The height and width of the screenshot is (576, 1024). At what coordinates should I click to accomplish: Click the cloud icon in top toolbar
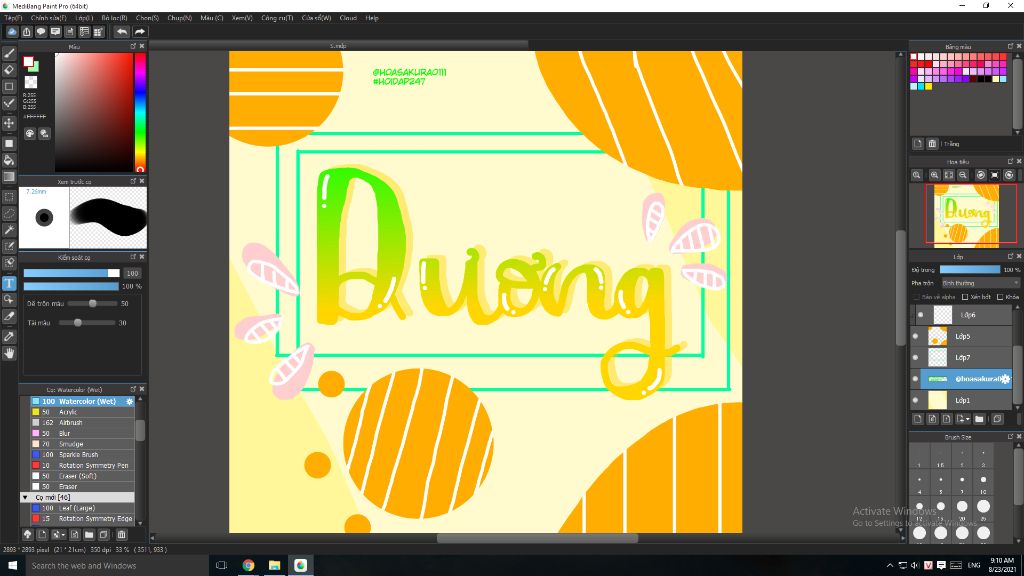12,31
